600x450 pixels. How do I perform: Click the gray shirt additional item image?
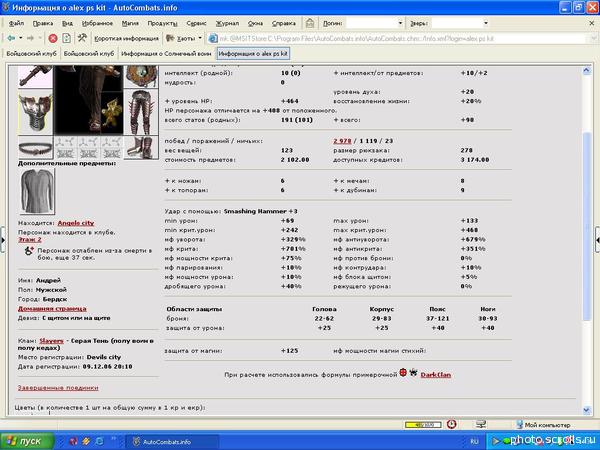point(37,191)
